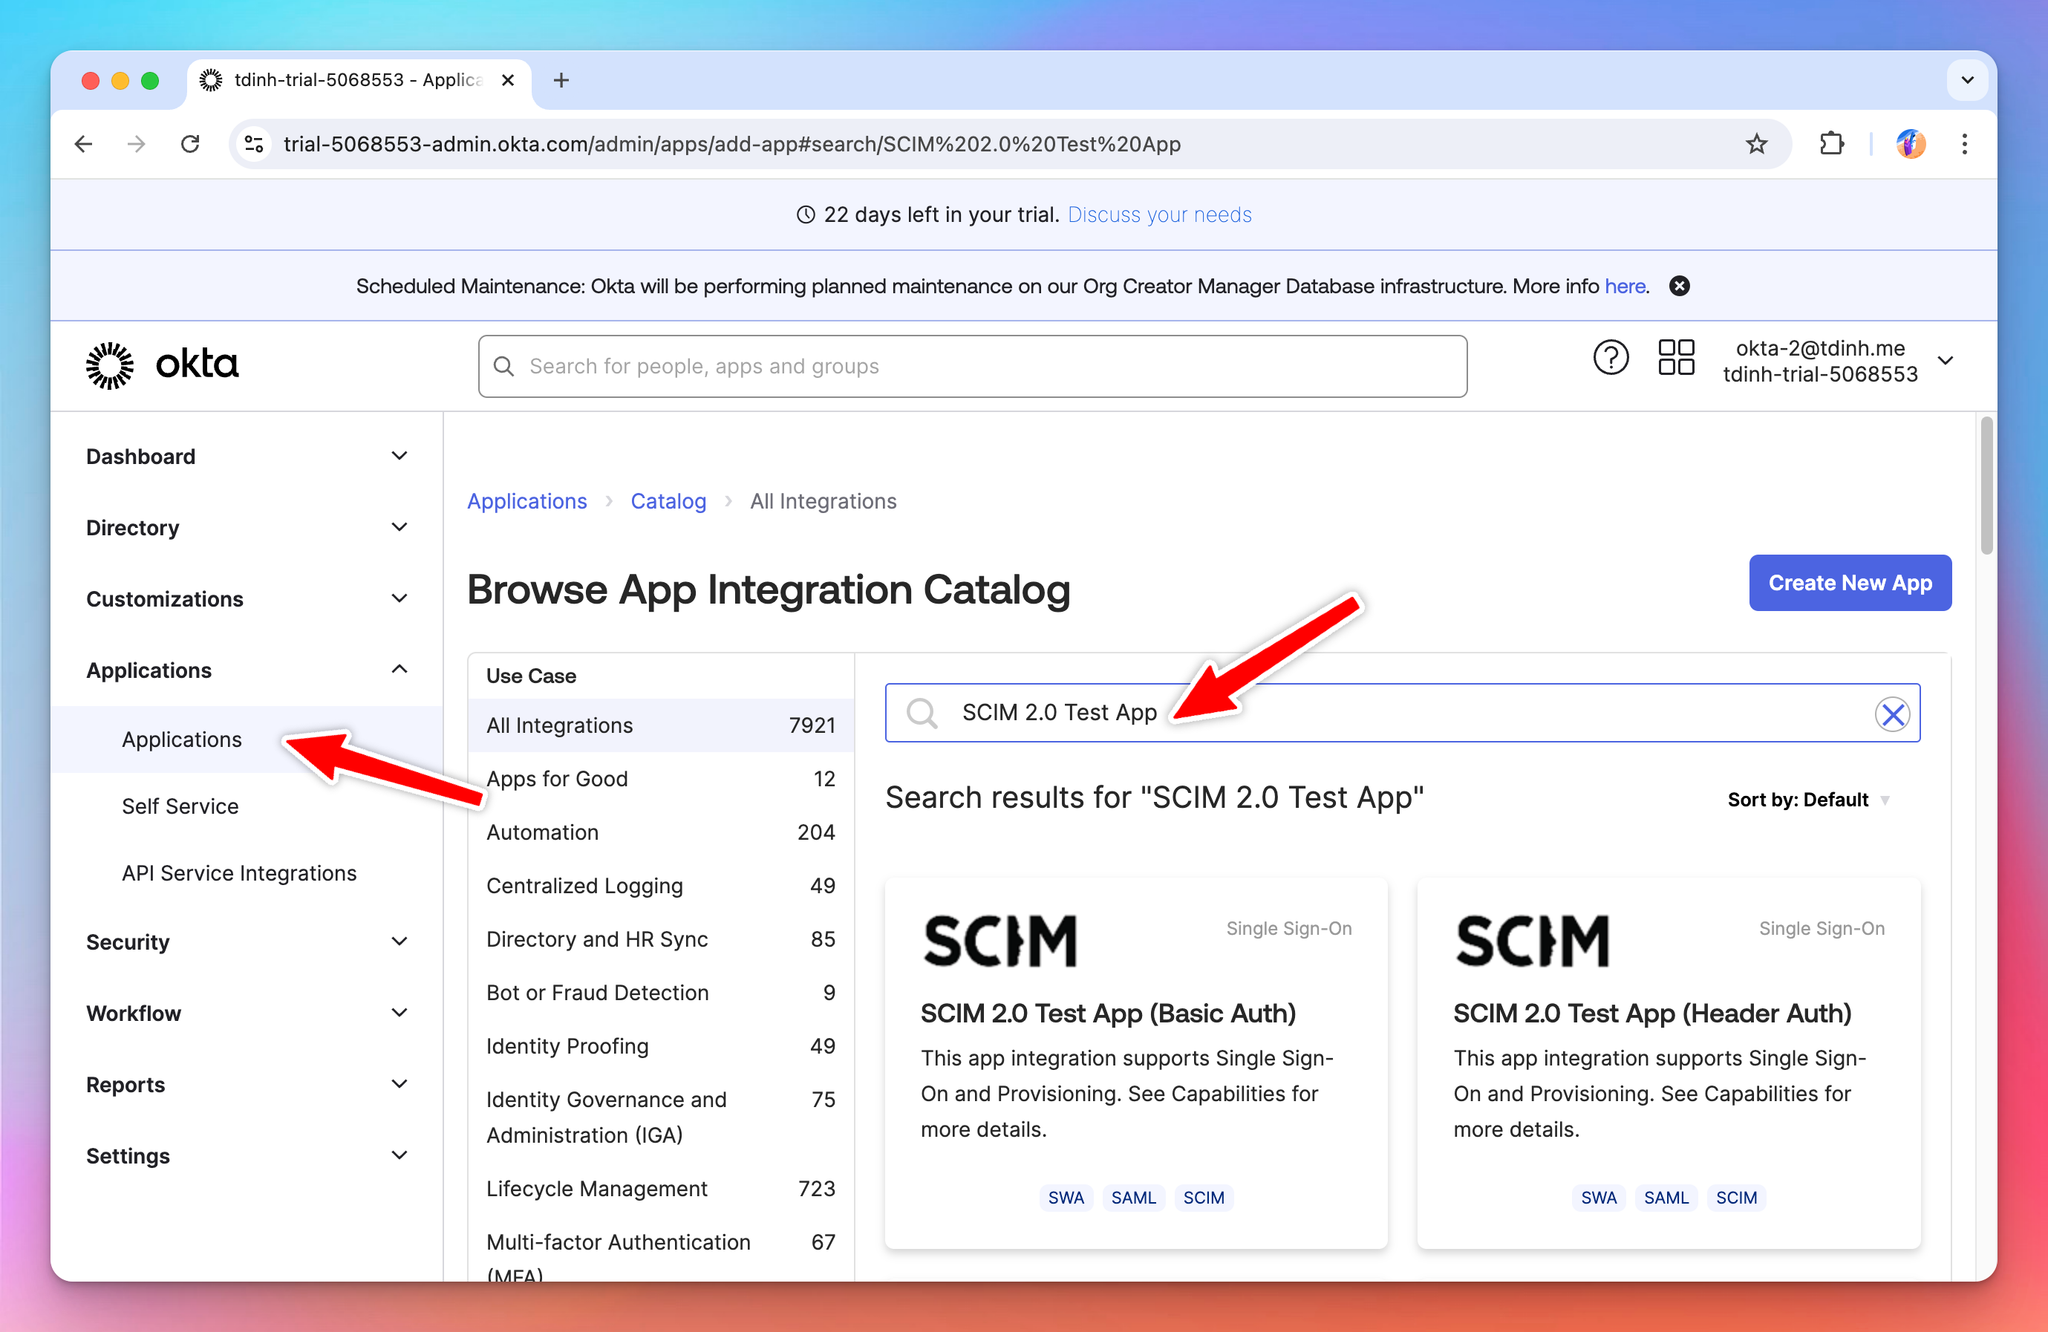Click SCIM tag on Basic Auth card
The image size is (2048, 1332).
click(1203, 1198)
